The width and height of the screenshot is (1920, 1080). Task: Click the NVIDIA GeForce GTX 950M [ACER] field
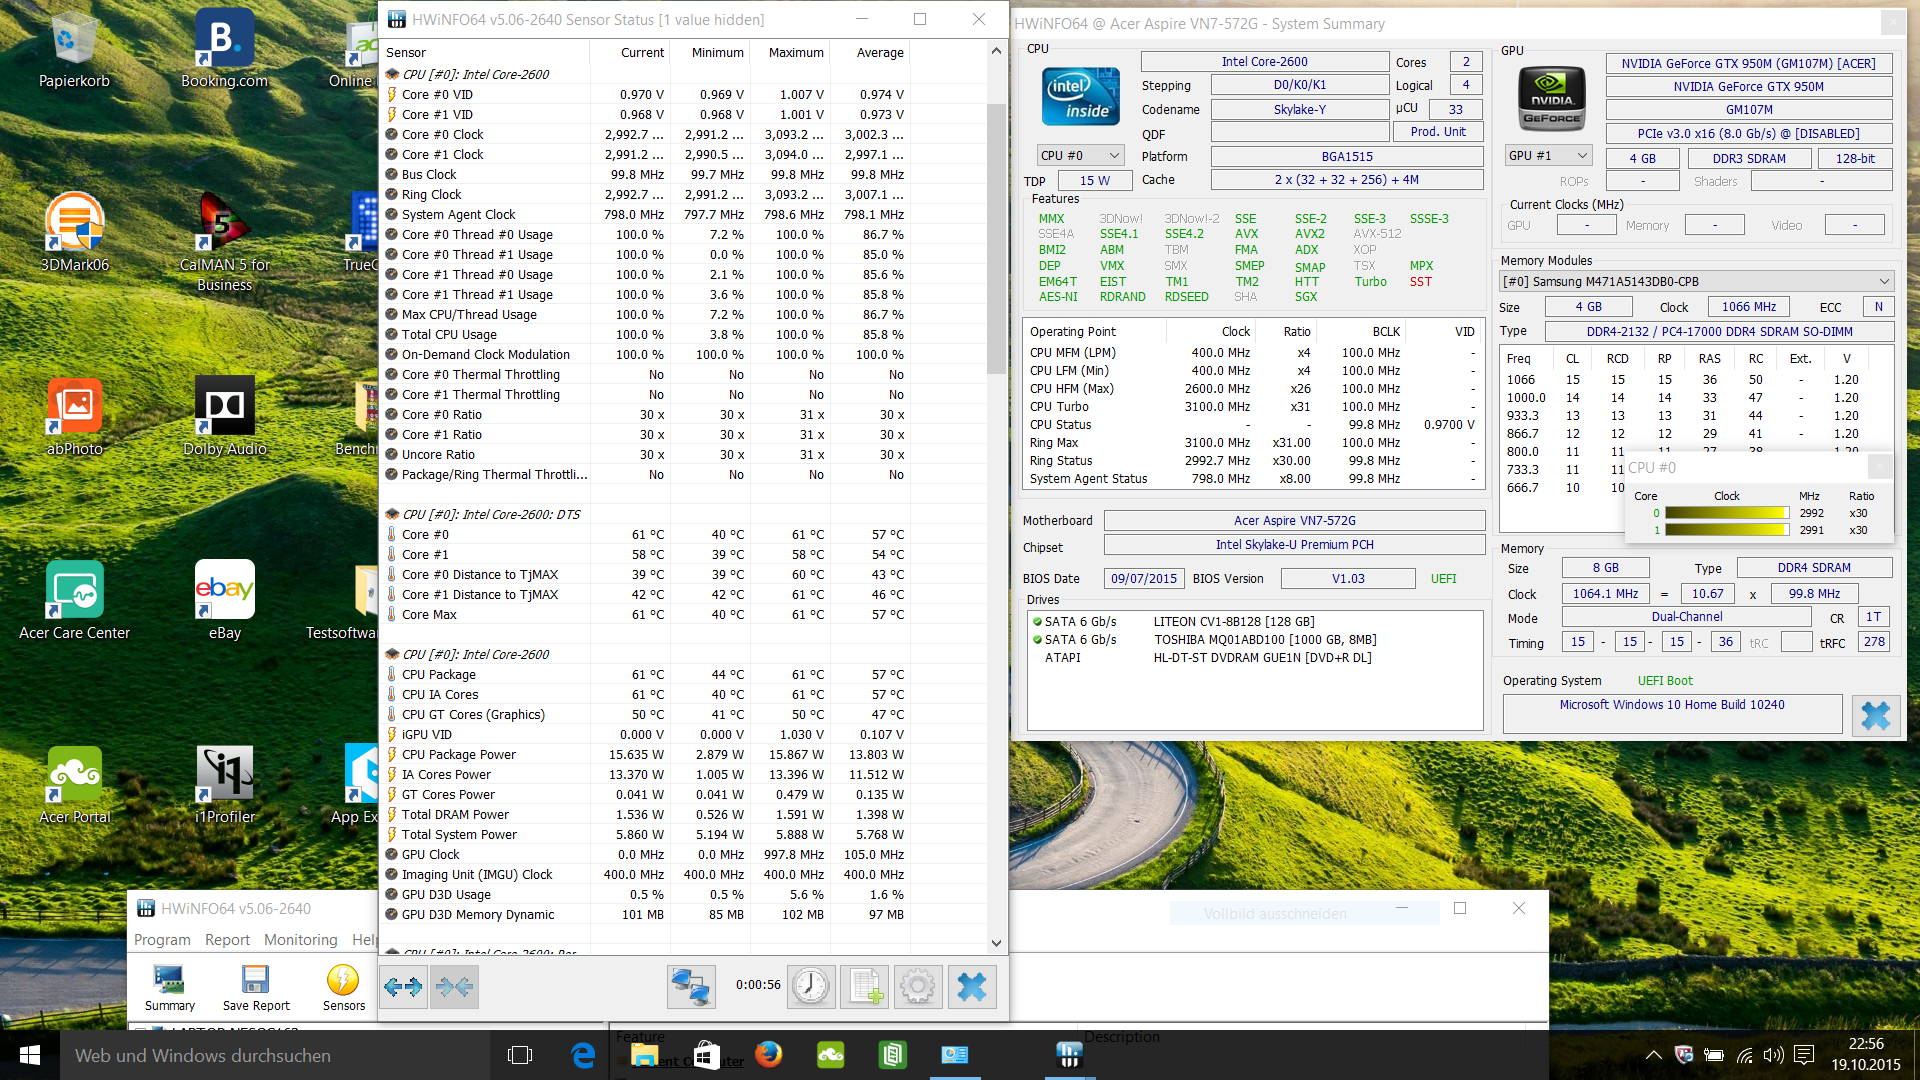(1748, 63)
